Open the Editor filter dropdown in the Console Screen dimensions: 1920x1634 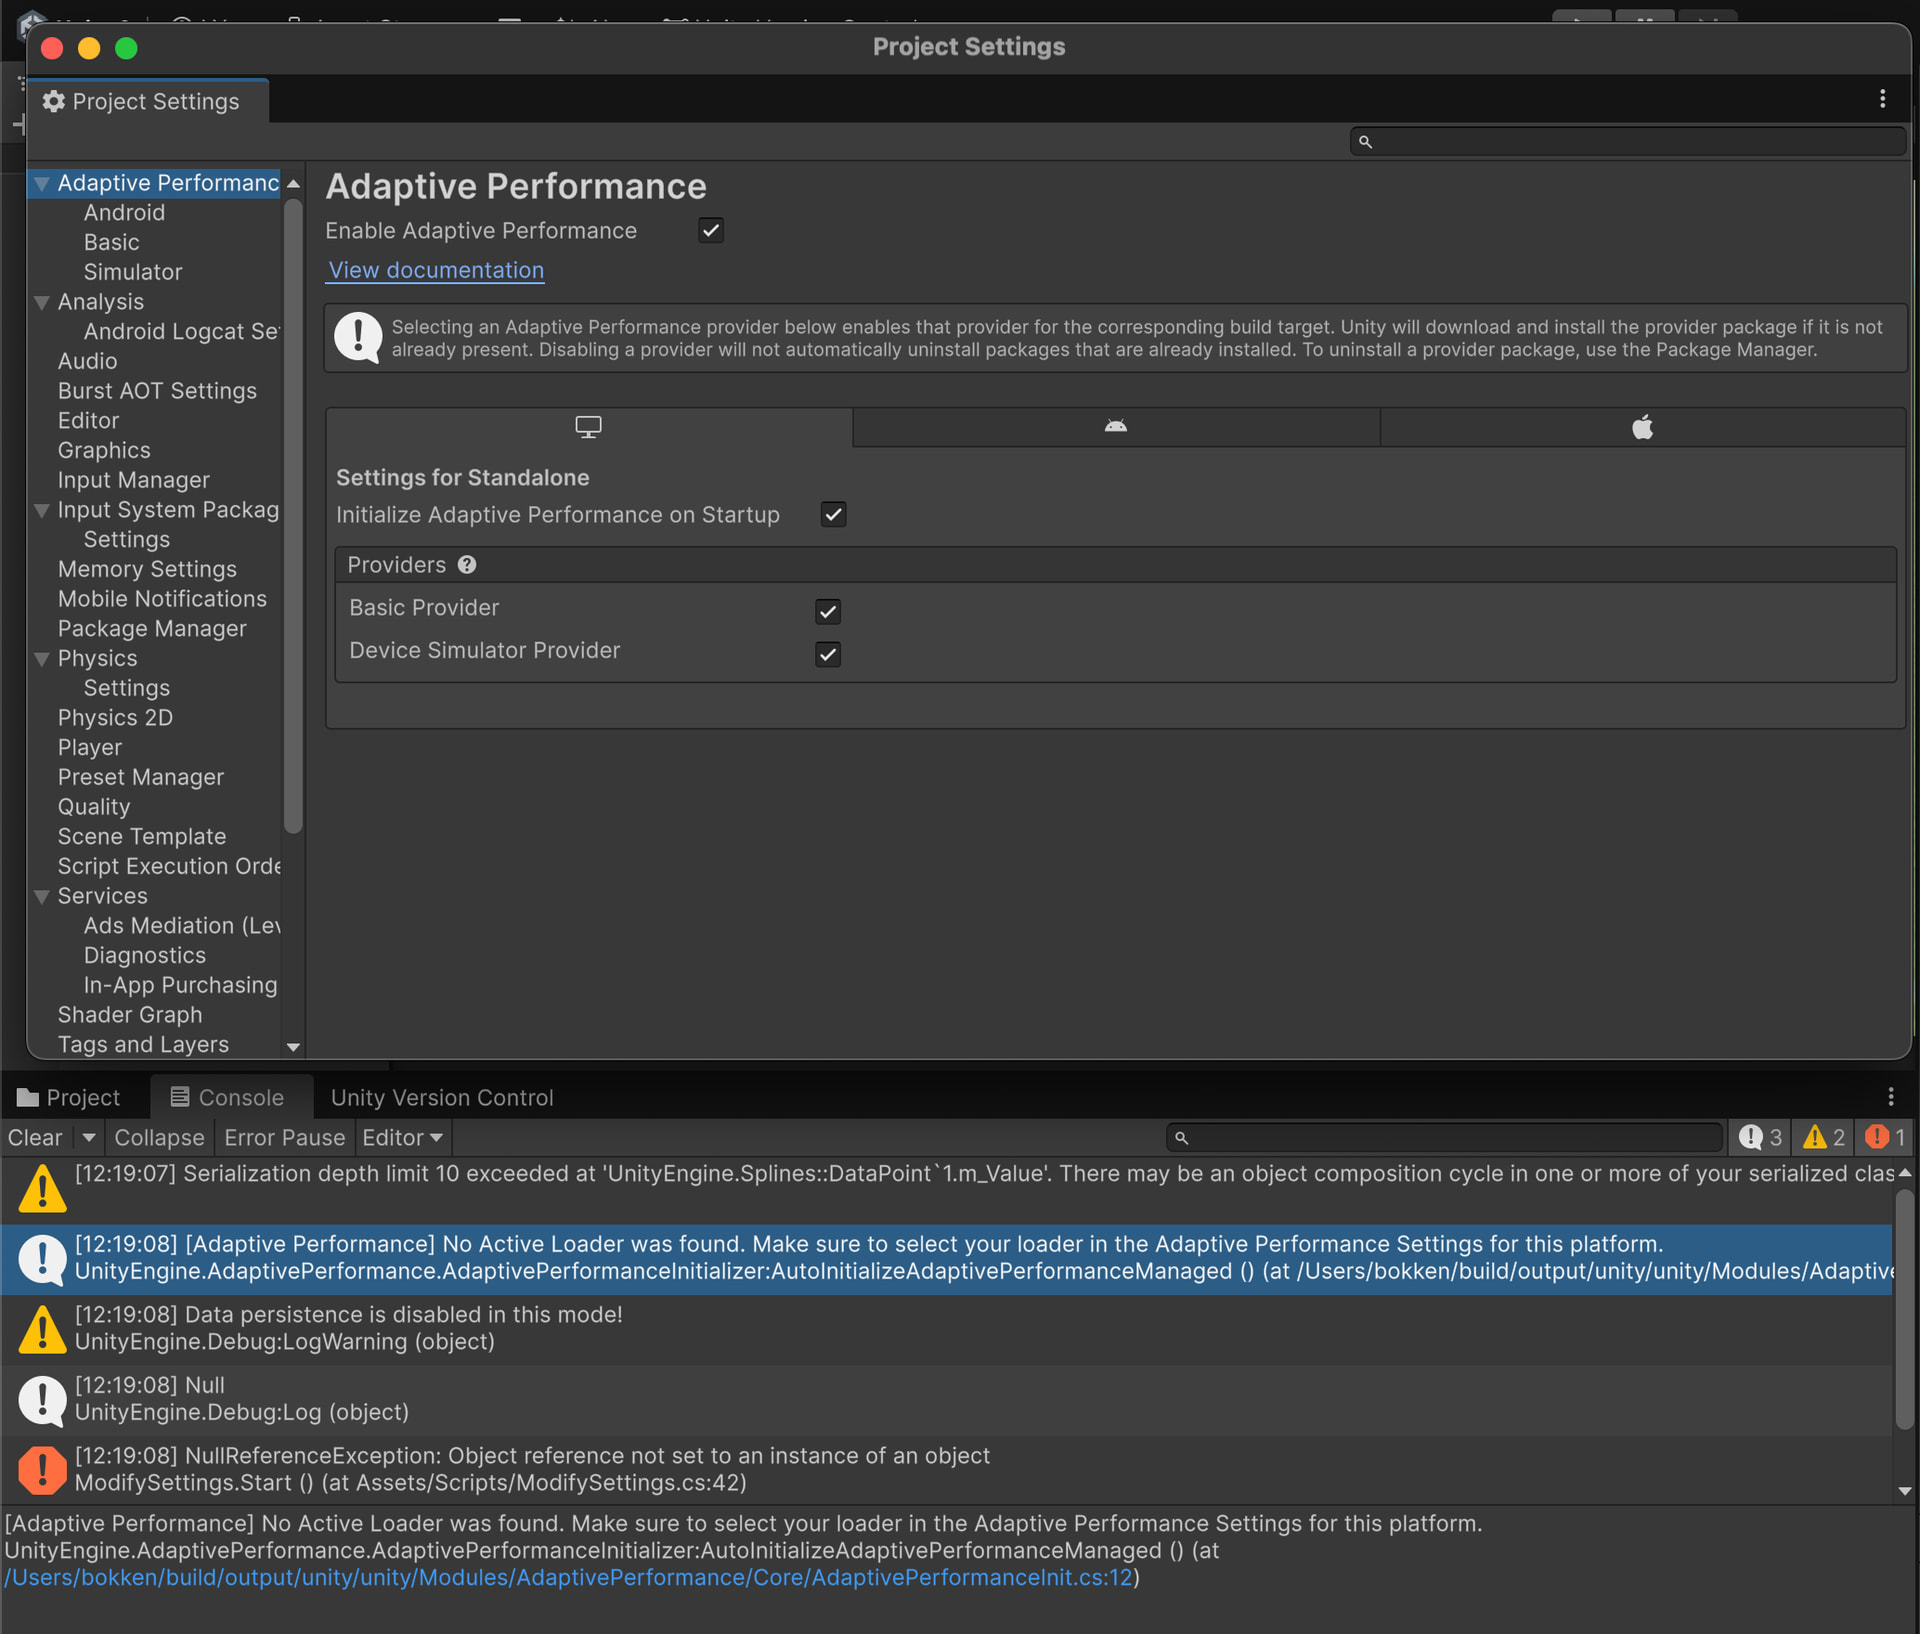tap(402, 1137)
